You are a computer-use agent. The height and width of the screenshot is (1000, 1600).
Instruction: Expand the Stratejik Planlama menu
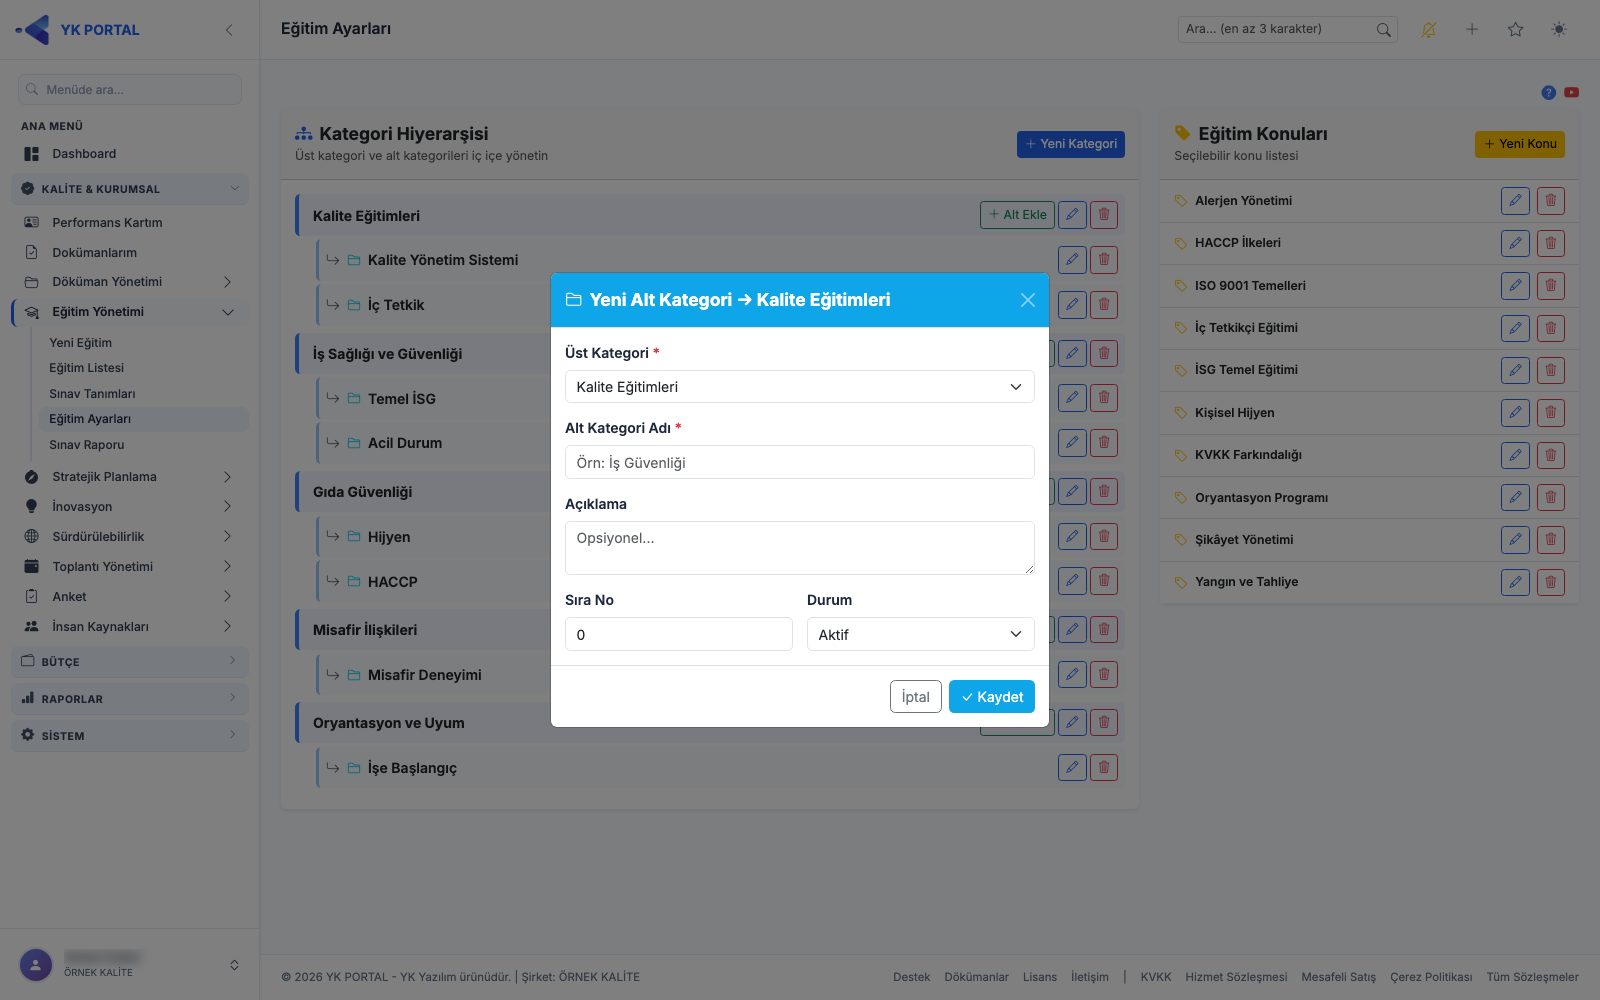[130, 477]
